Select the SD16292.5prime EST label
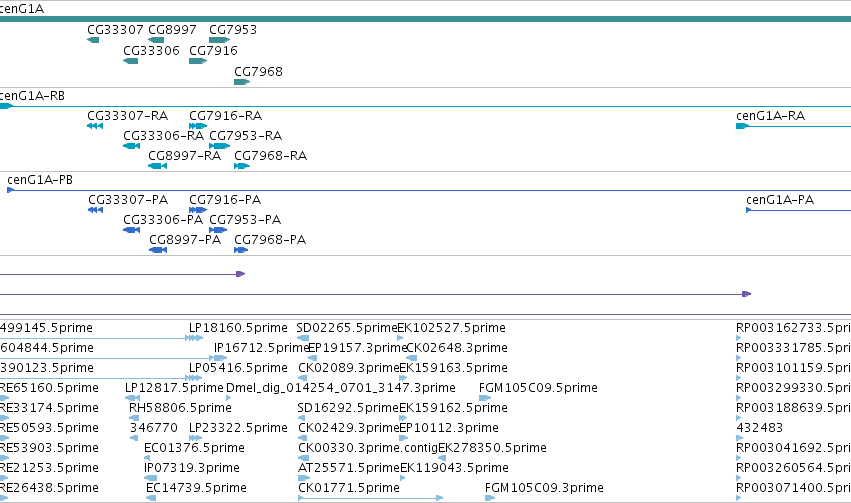This screenshot has width=851, height=503. click(348, 408)
